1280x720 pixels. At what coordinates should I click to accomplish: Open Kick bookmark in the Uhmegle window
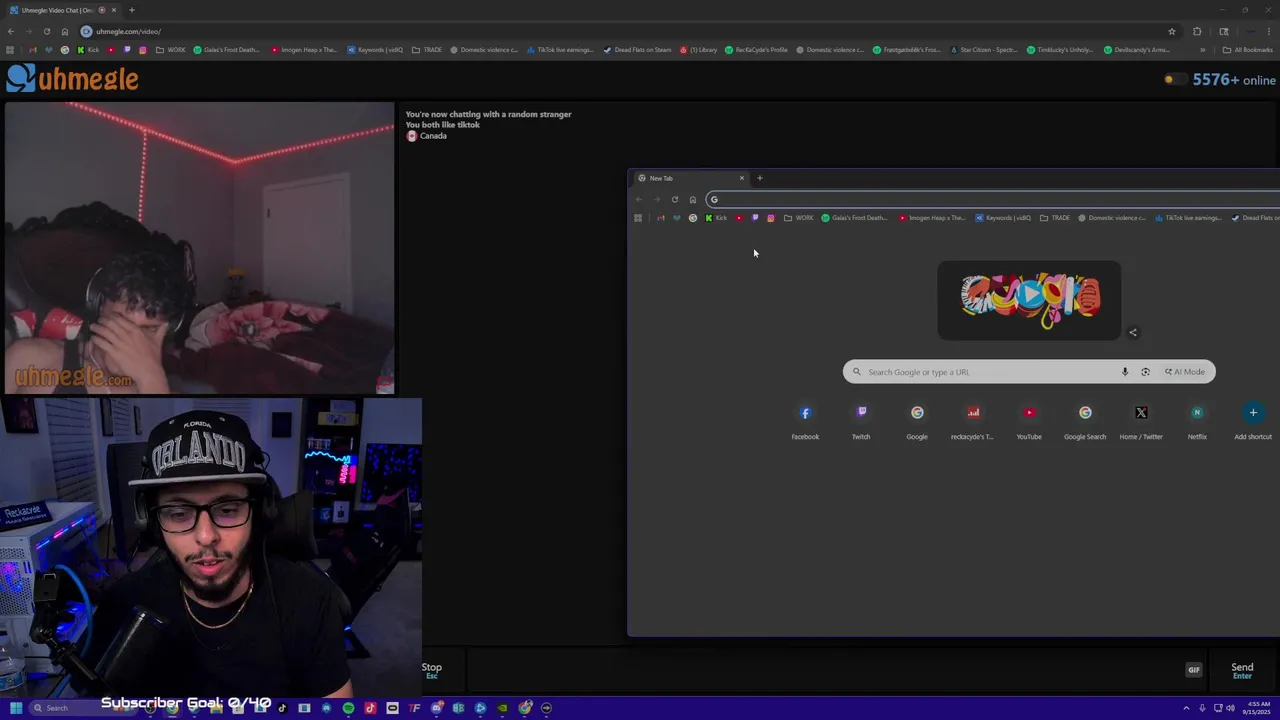click(88, 50)
